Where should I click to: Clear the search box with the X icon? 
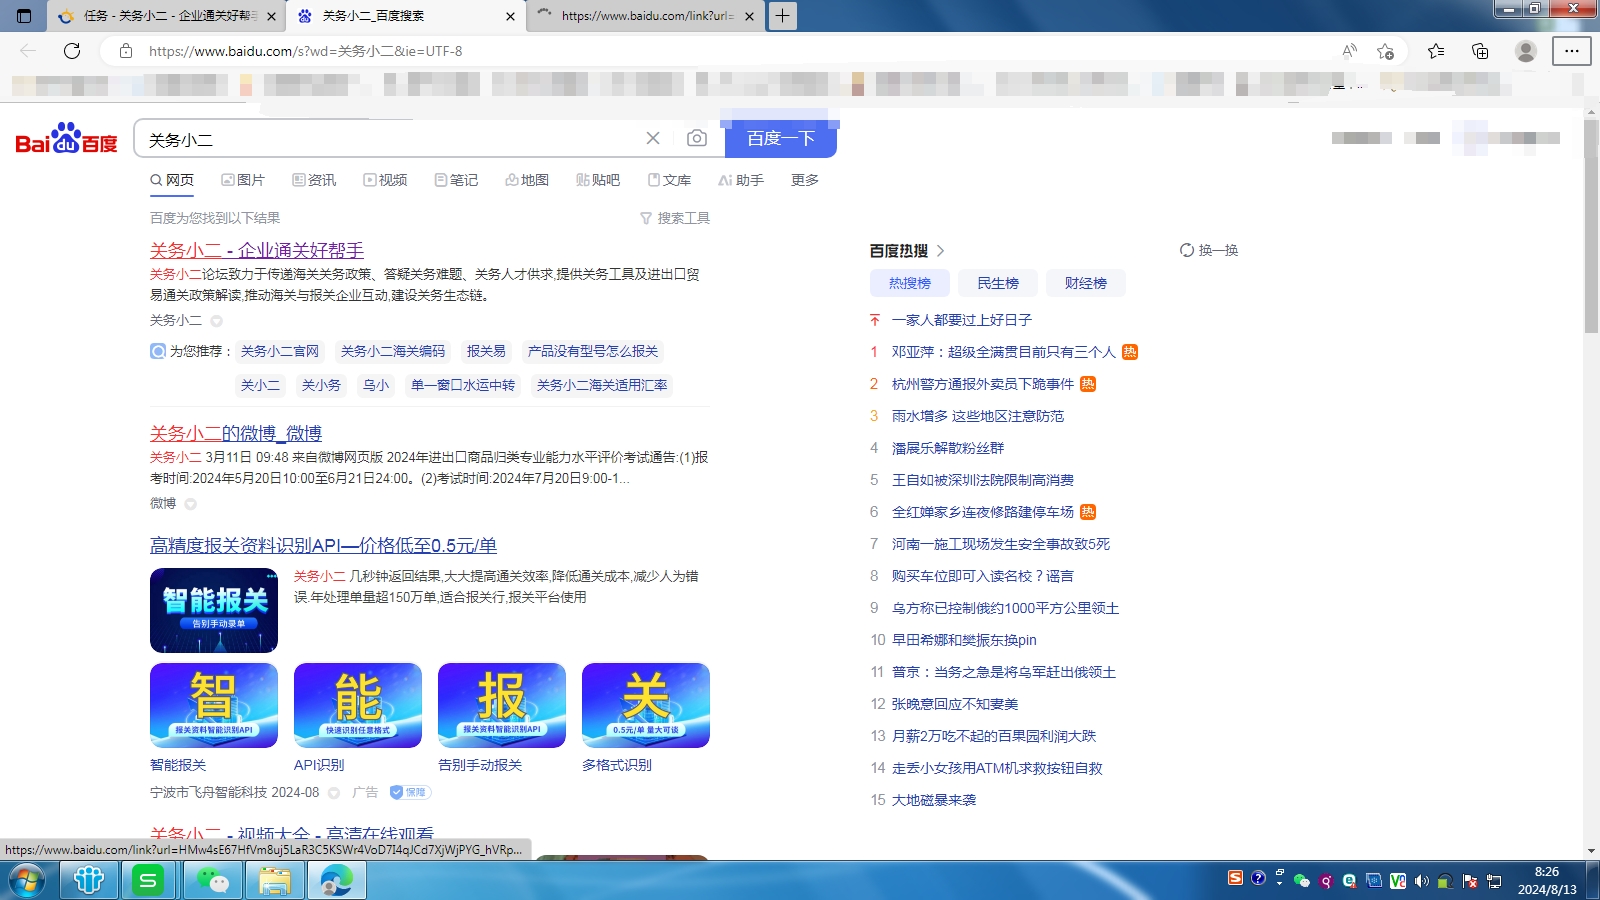653,138
